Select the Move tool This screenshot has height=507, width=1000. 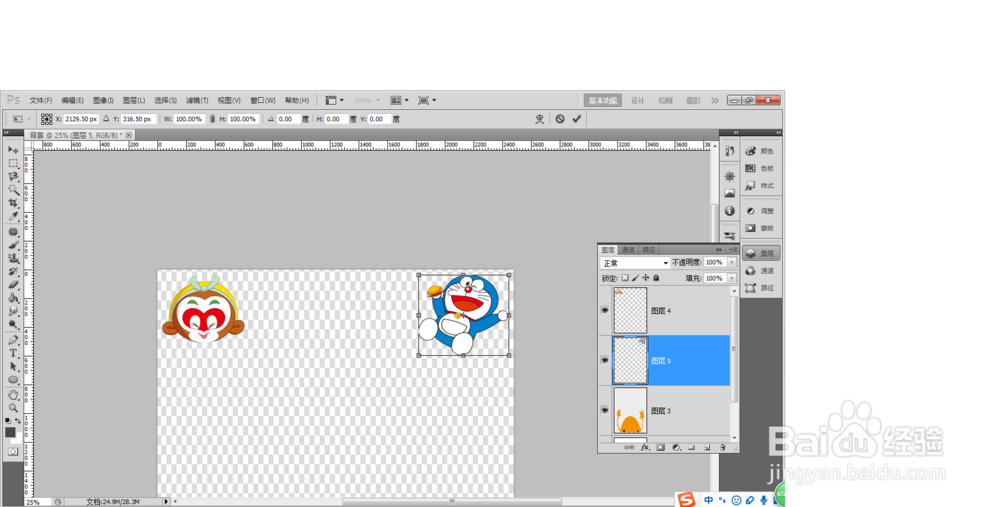click(x=13, y=150)
